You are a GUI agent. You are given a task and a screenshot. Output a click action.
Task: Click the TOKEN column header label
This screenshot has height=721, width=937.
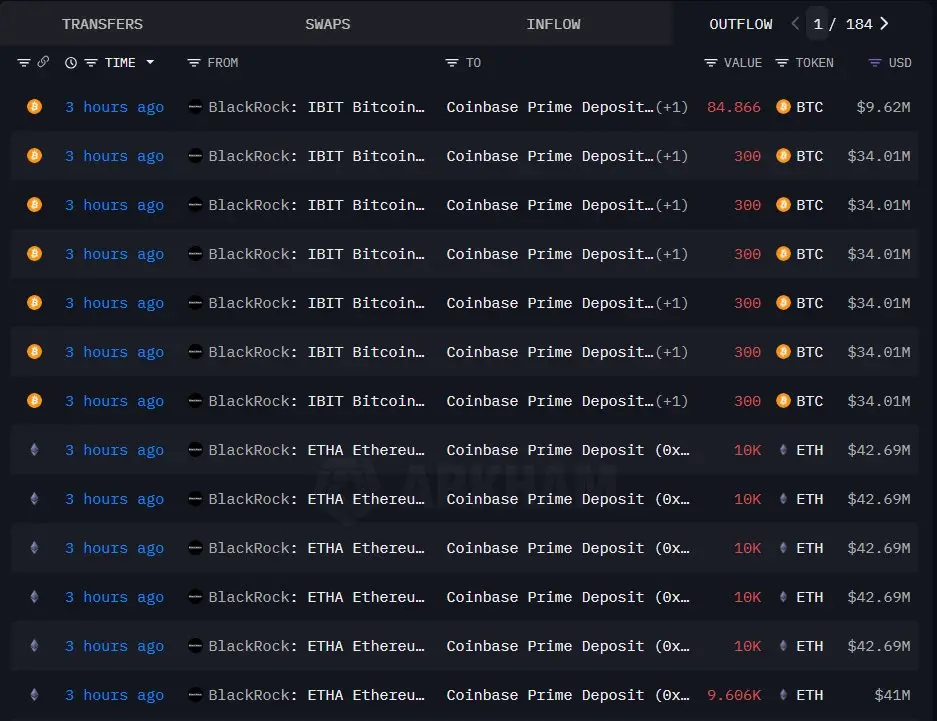(x=814, y=63)
